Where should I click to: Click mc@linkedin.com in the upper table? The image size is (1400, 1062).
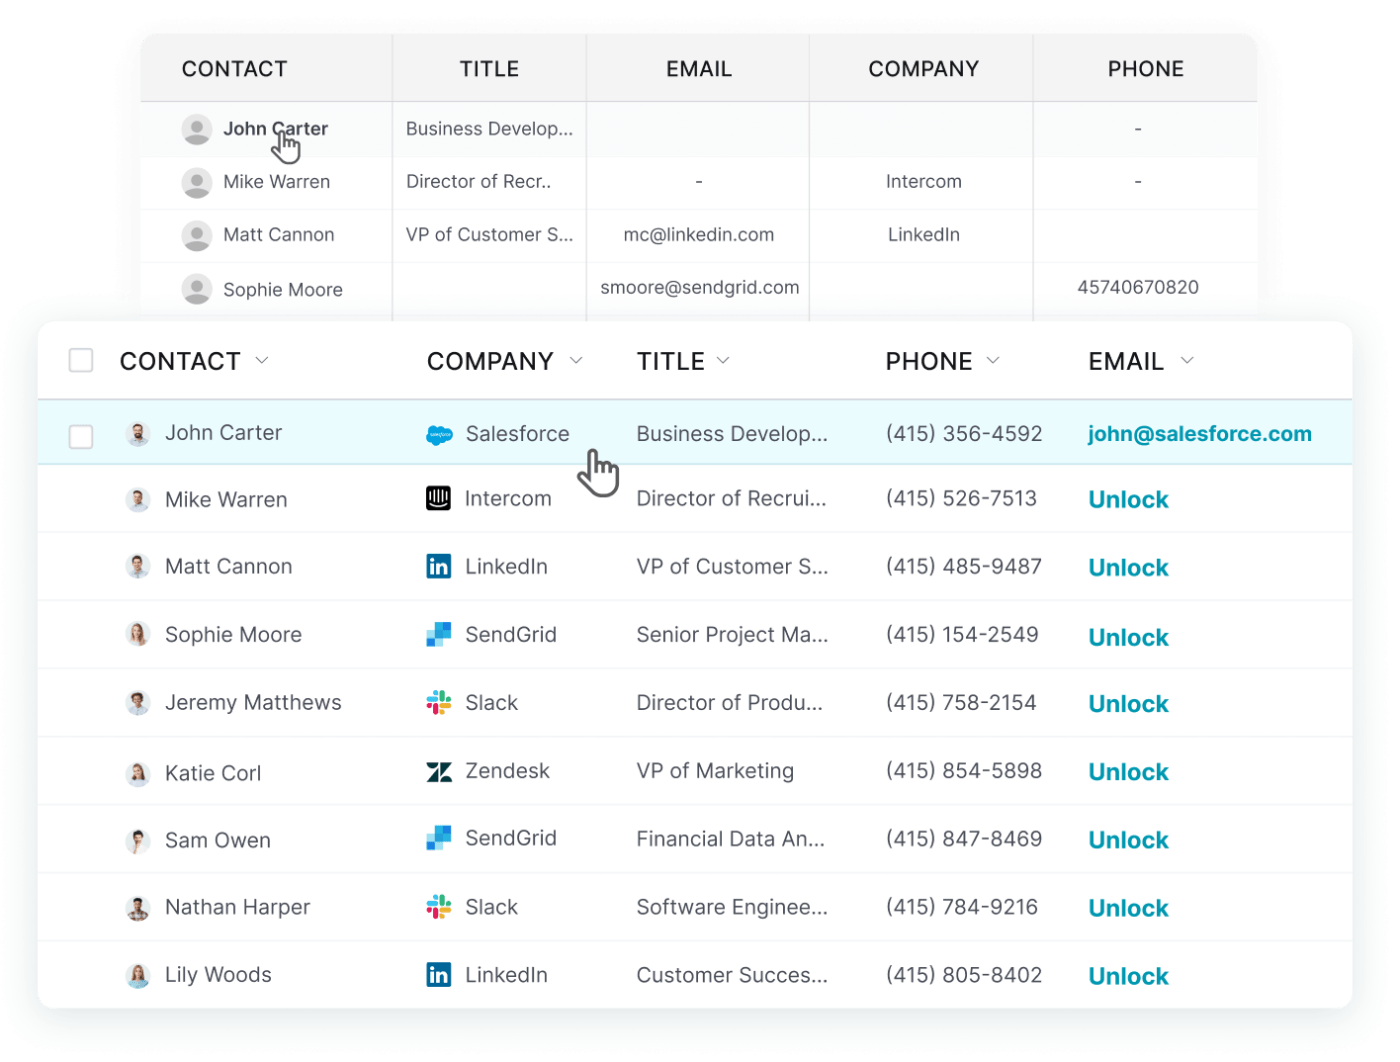click(699, 235)
